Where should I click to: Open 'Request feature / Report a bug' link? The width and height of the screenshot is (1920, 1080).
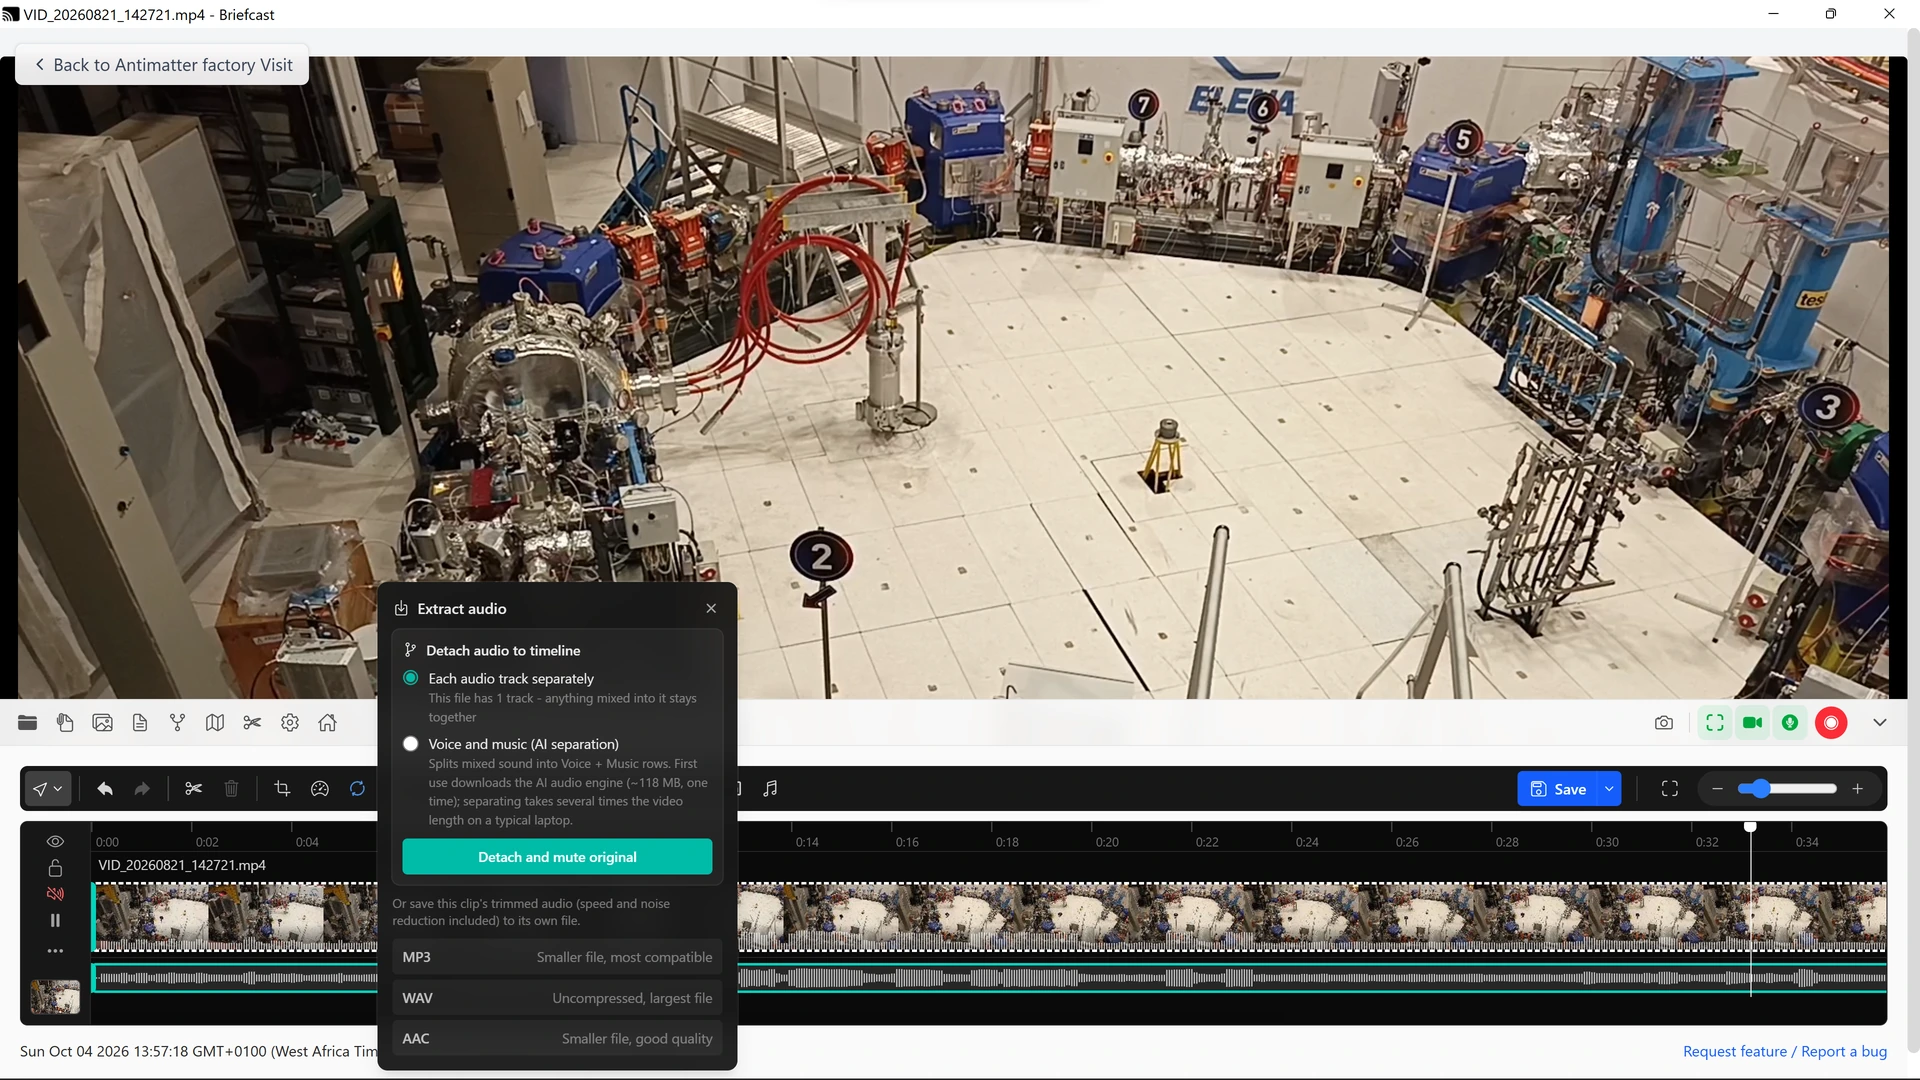point(1784,1051)
